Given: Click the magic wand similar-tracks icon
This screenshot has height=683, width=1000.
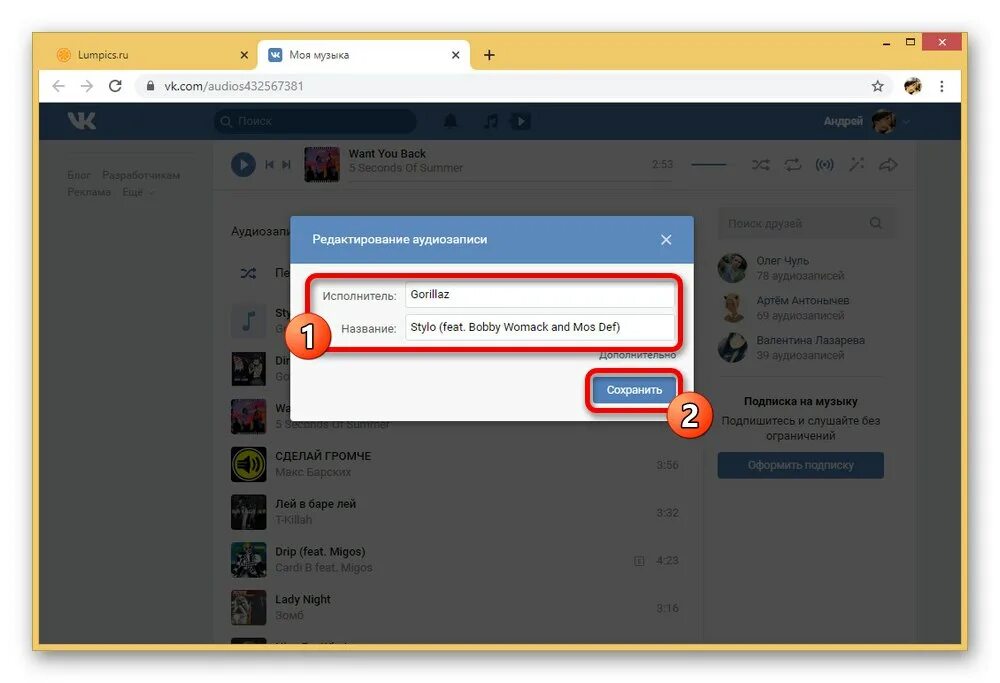Looking at the screenshot, I should 857,165.
